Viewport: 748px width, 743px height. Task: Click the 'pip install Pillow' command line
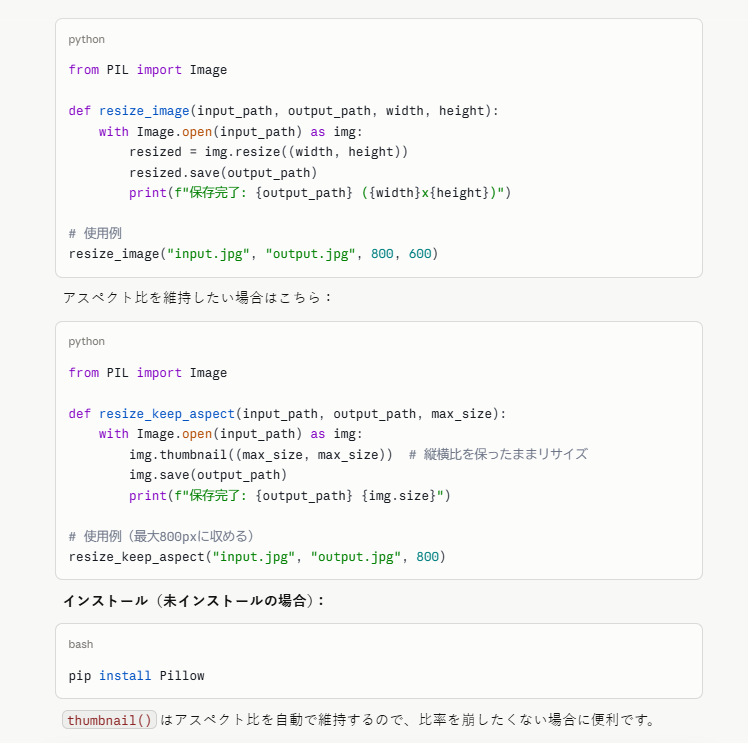(136, 676)
